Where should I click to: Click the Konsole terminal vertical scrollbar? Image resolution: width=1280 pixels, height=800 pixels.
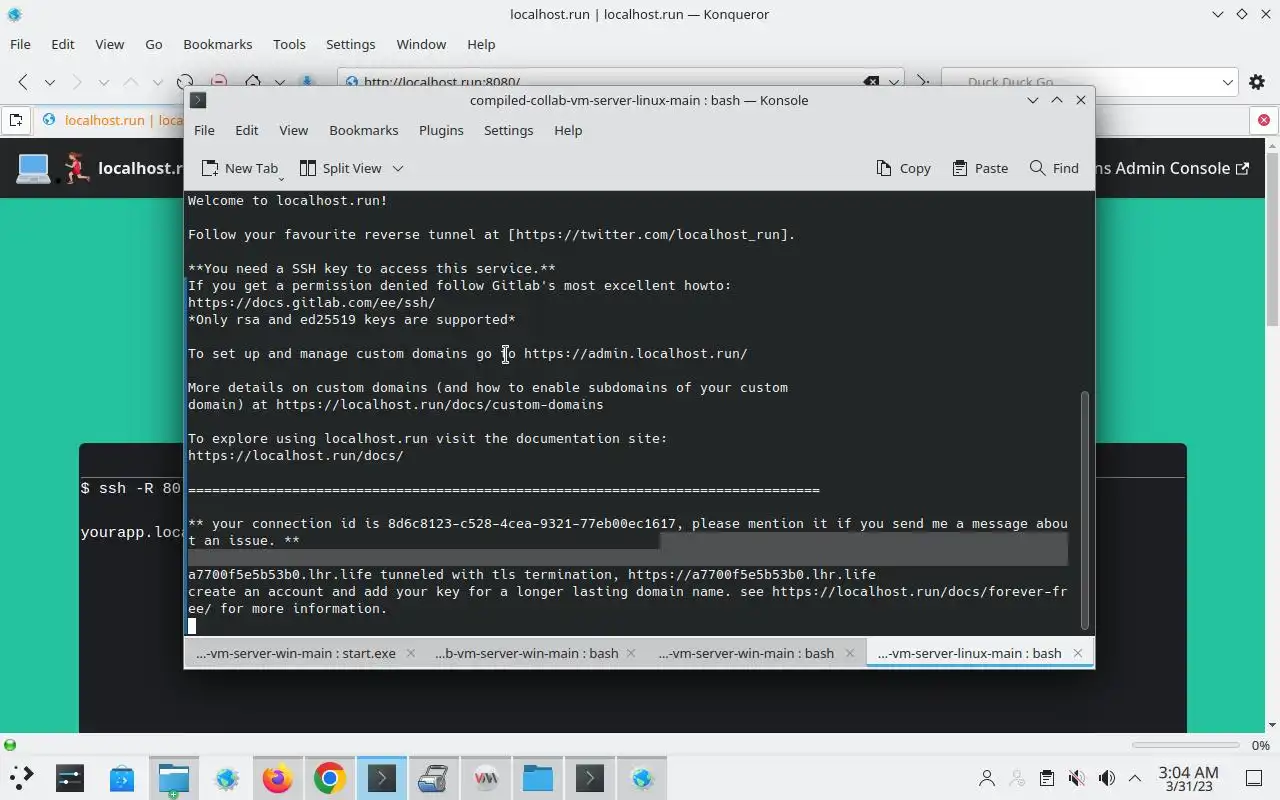tap(1084, 510)
